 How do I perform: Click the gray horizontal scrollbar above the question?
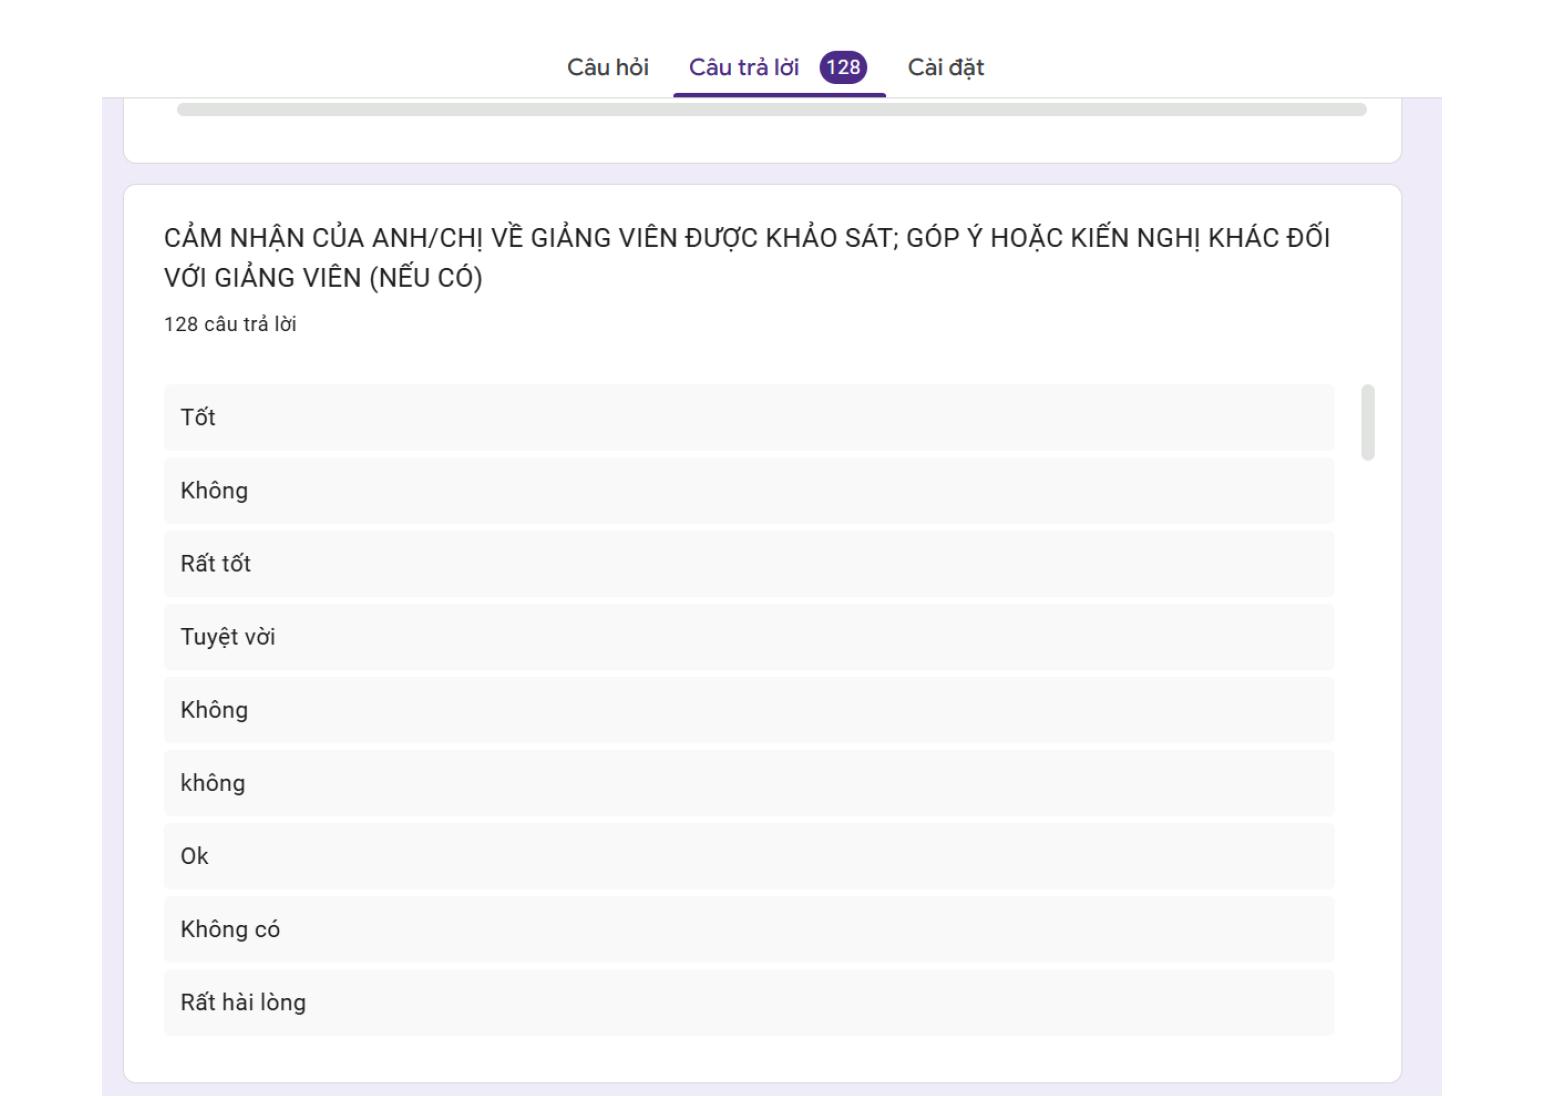pos(771,109)
